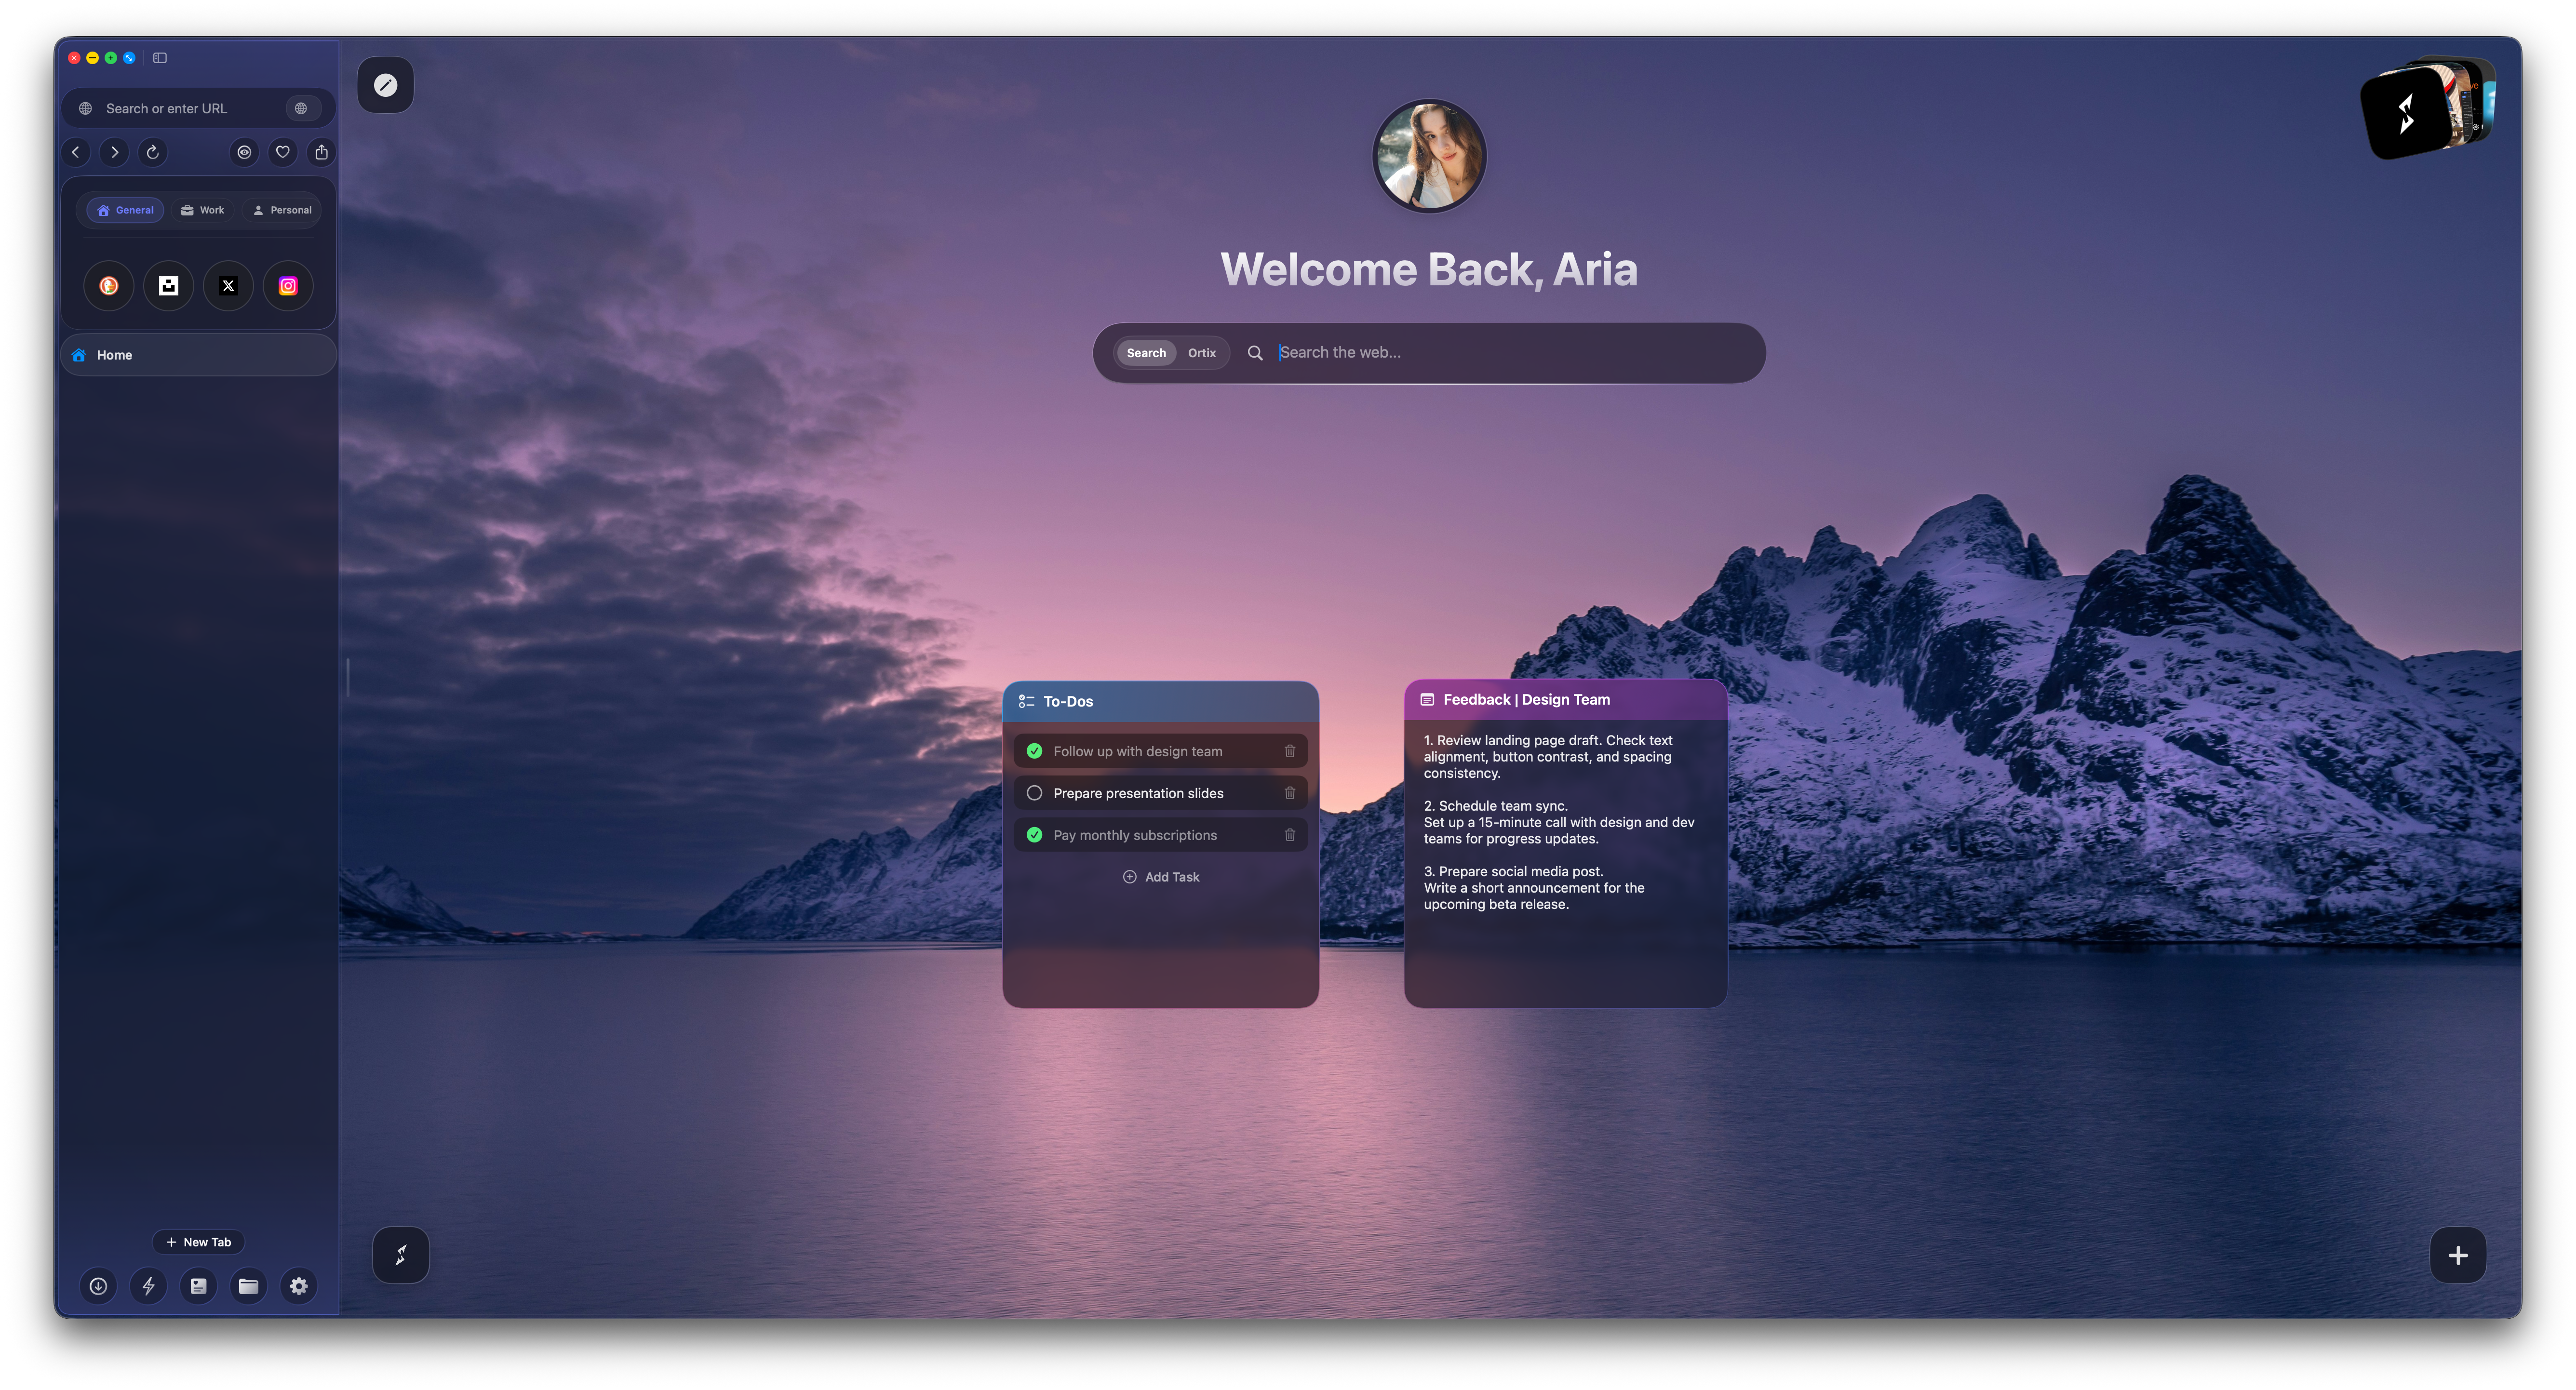Open the contacts card icon in sidebar
This screenshot has width=2576, height=1390.
[198, 1287]
